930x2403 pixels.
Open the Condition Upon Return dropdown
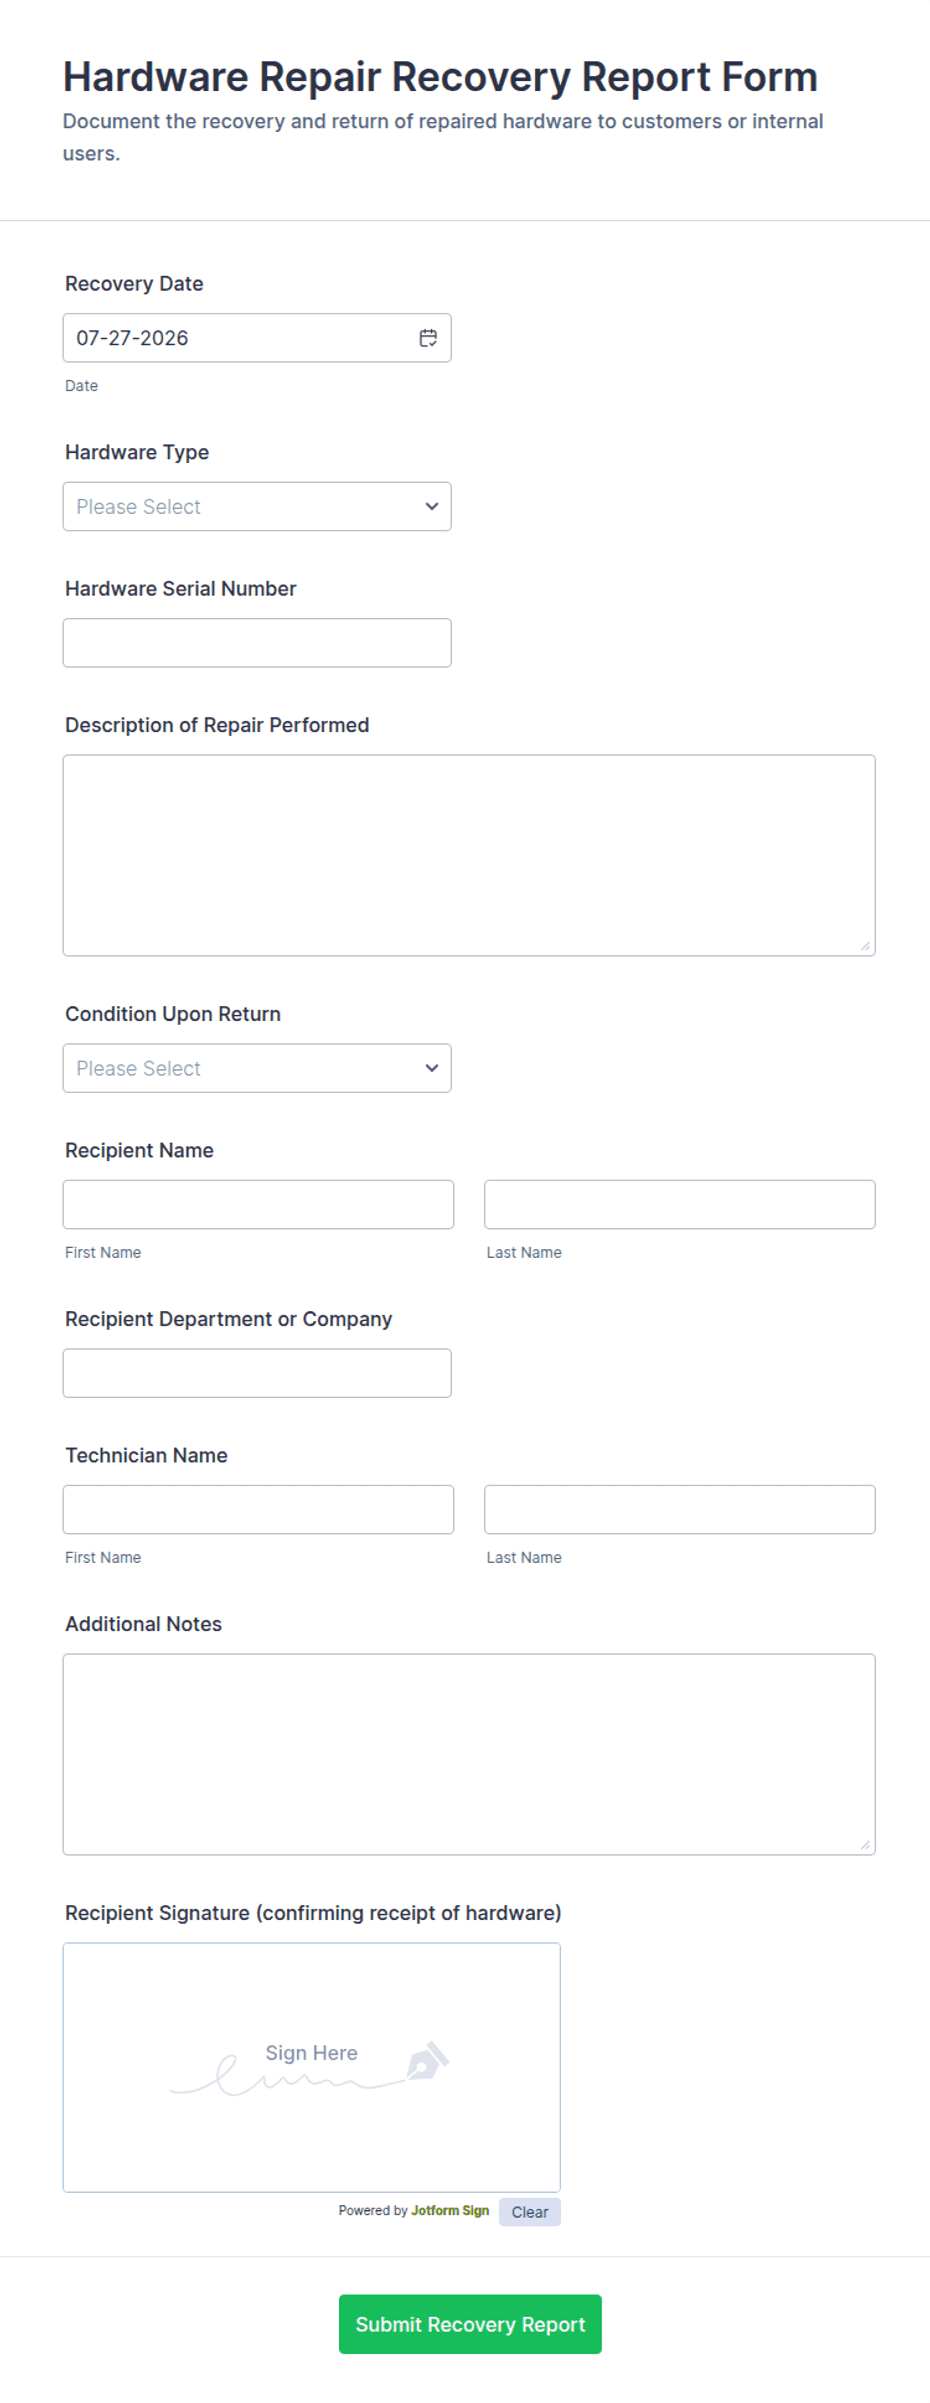257,1068
